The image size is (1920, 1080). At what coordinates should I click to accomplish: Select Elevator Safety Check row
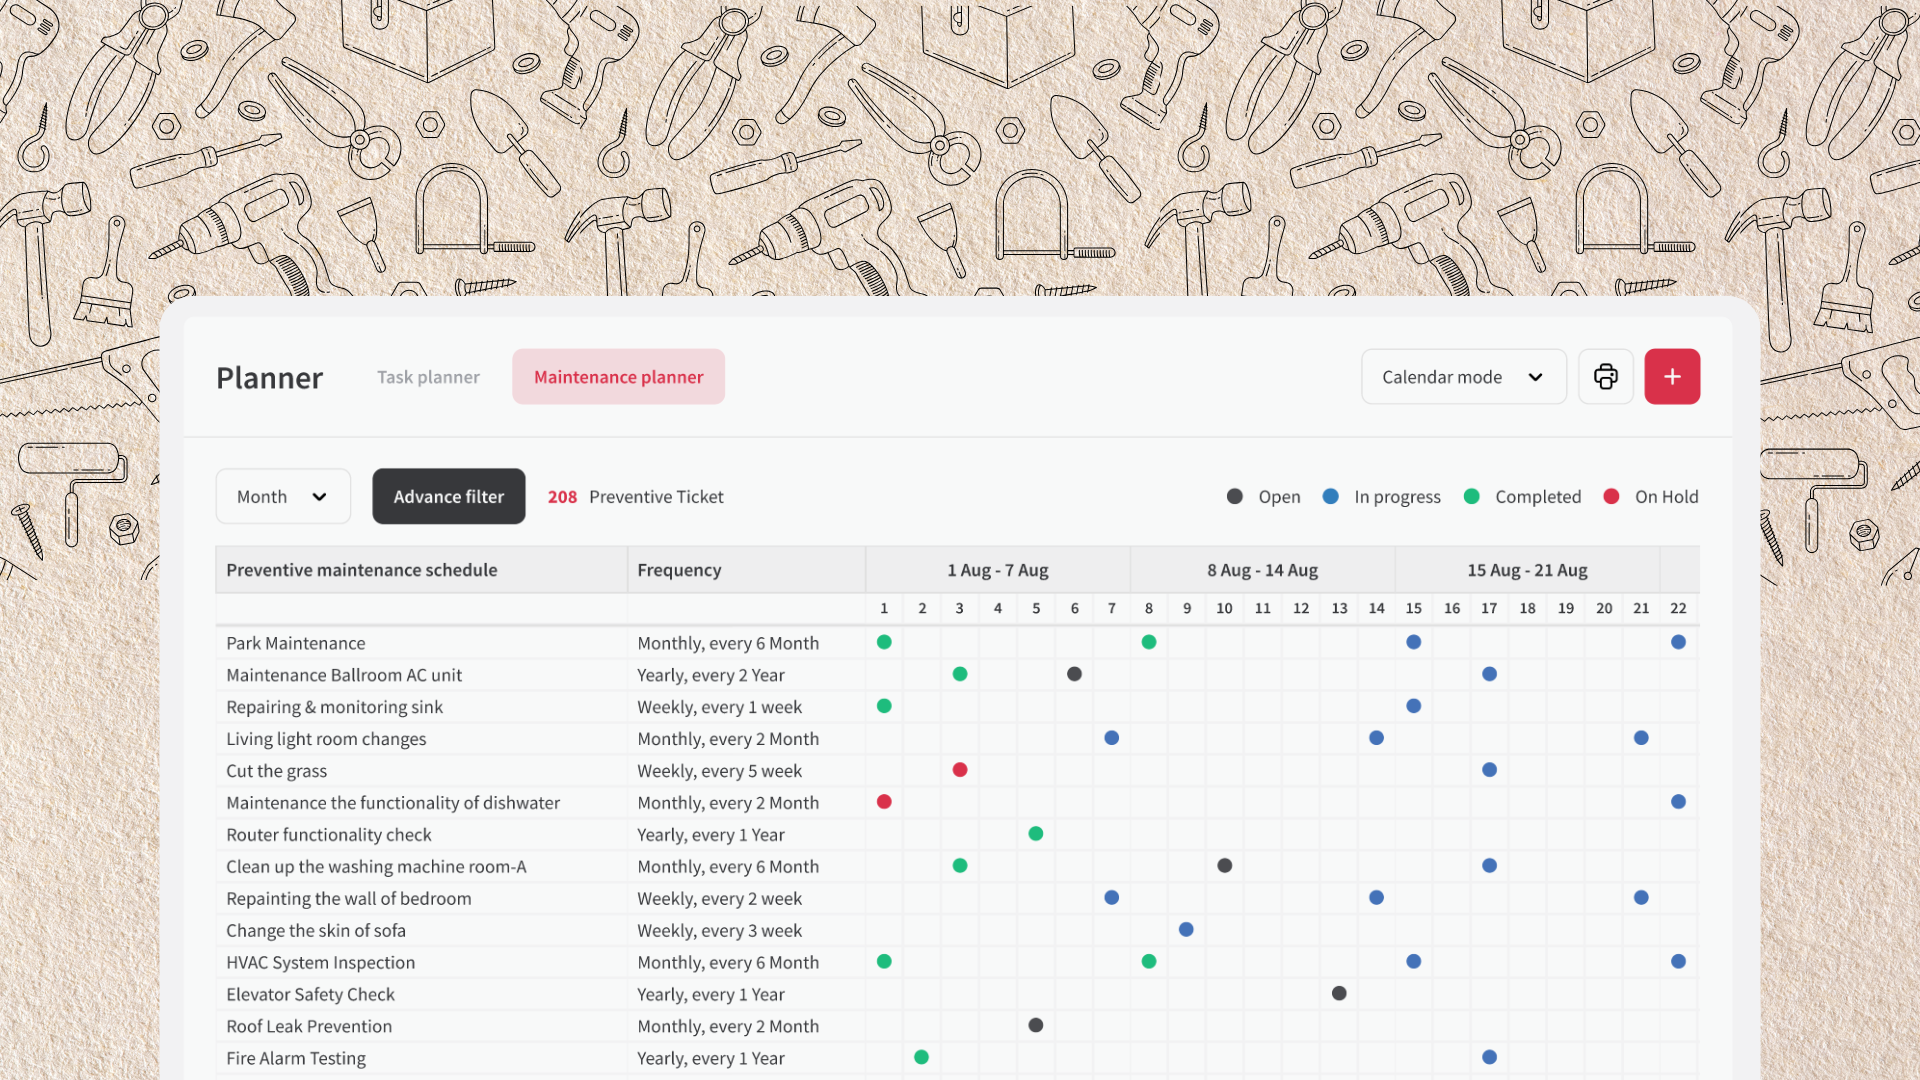(310, 995)
